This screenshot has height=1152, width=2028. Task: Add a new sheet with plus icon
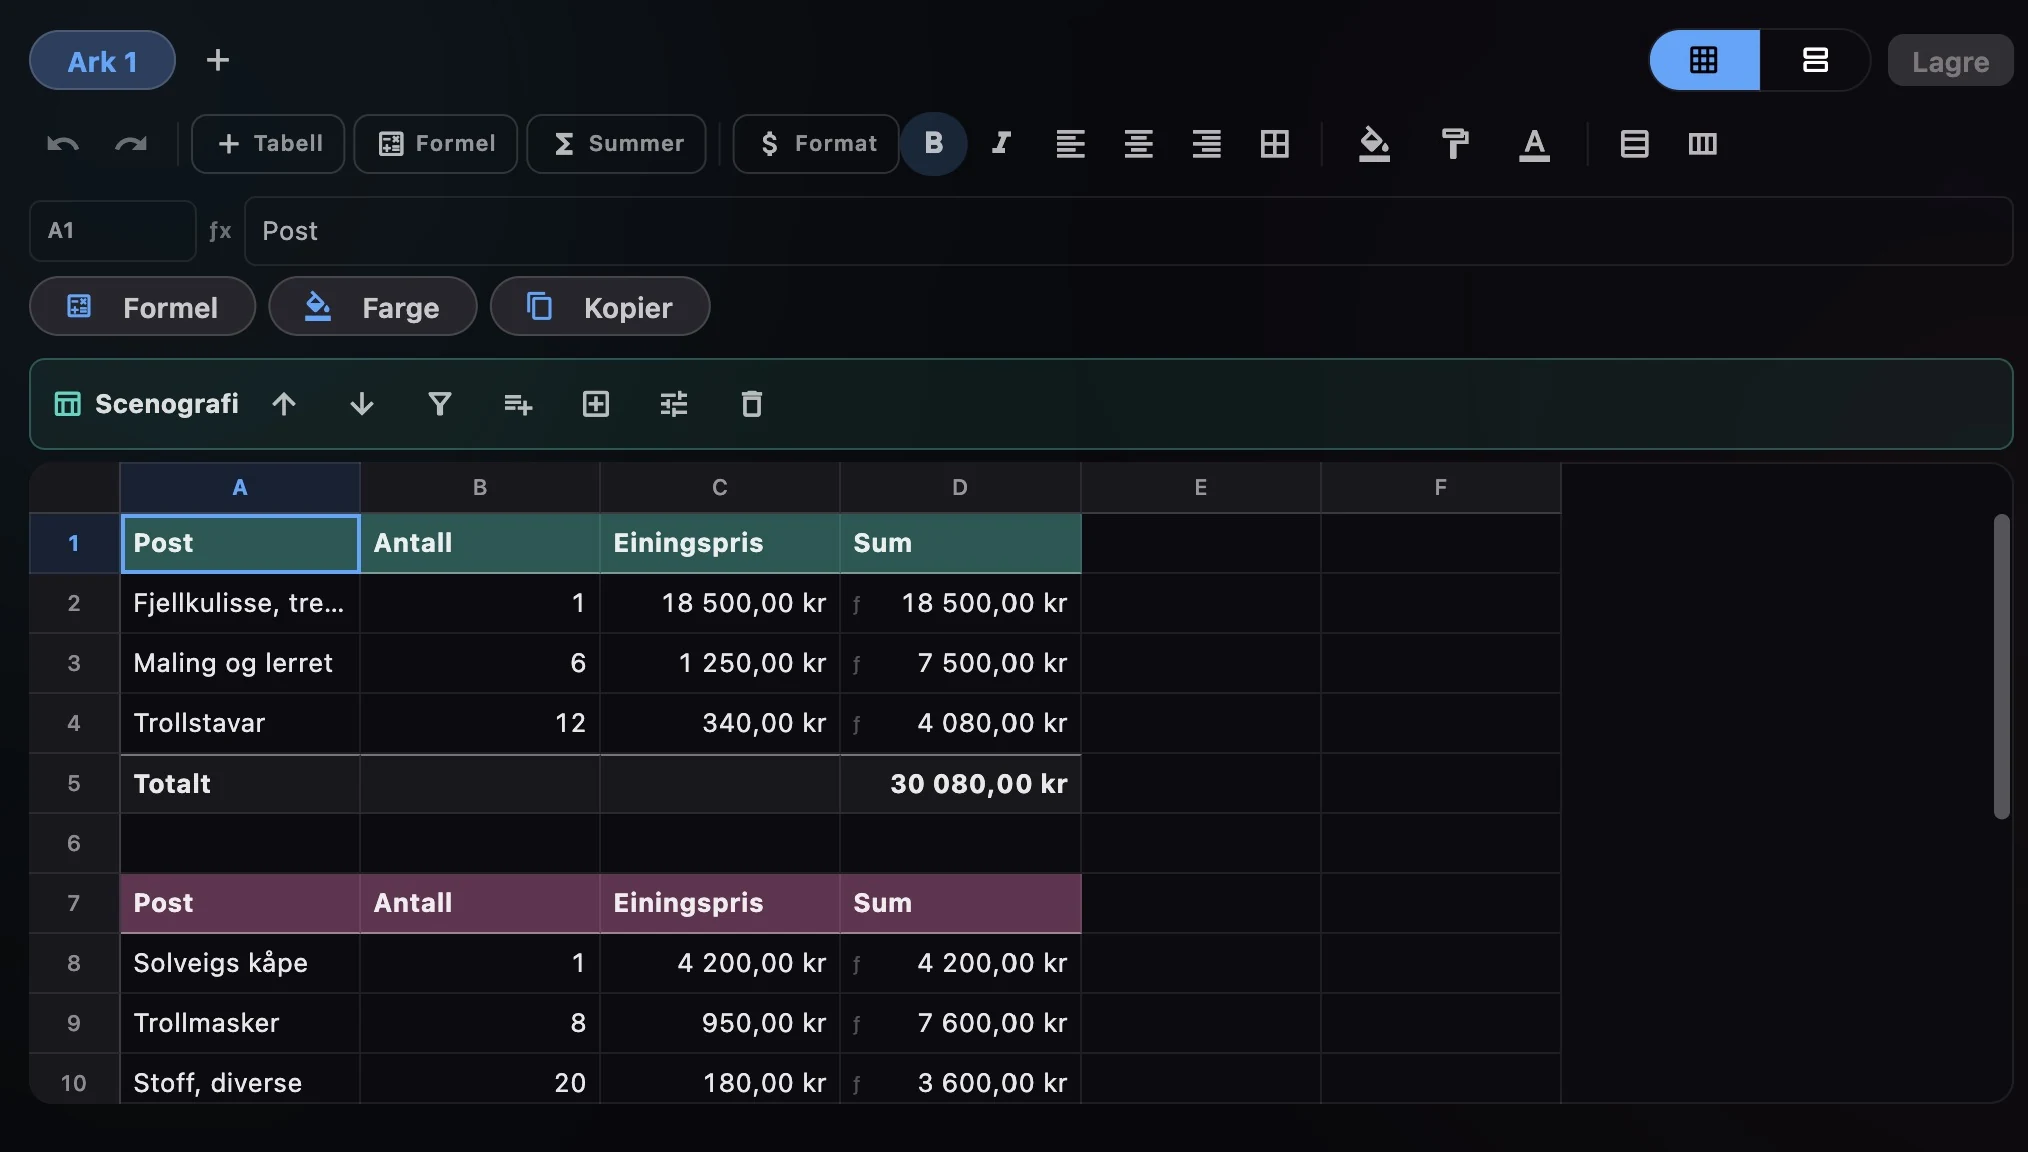pyautogui.click(x=218, y=60)
